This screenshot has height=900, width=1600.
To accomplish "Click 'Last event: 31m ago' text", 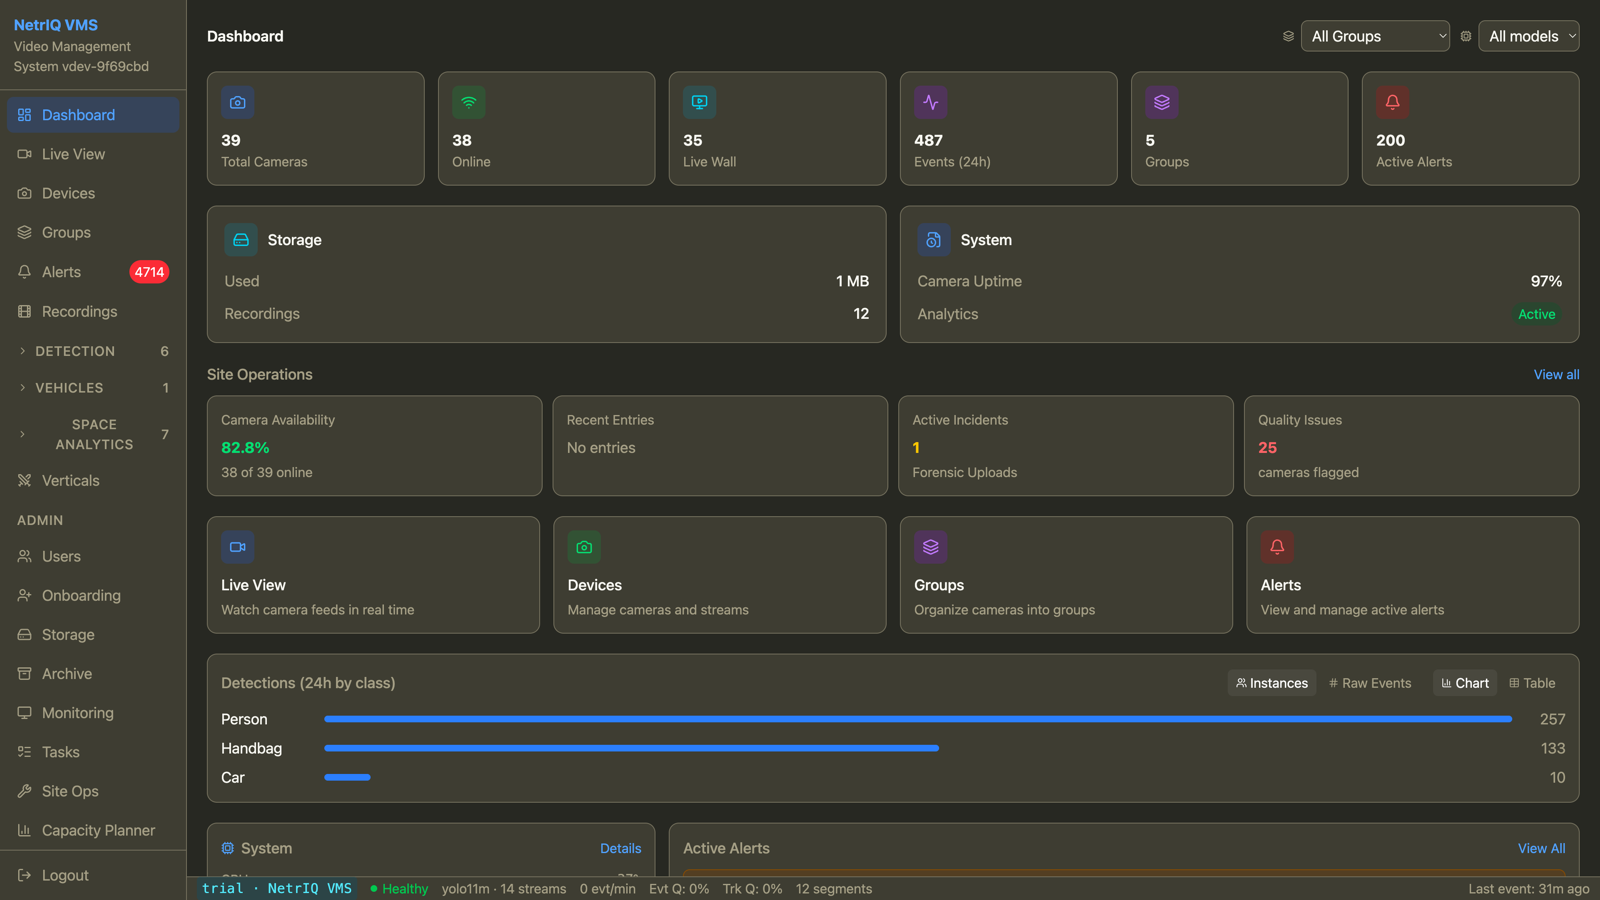I will (1528, 889).
